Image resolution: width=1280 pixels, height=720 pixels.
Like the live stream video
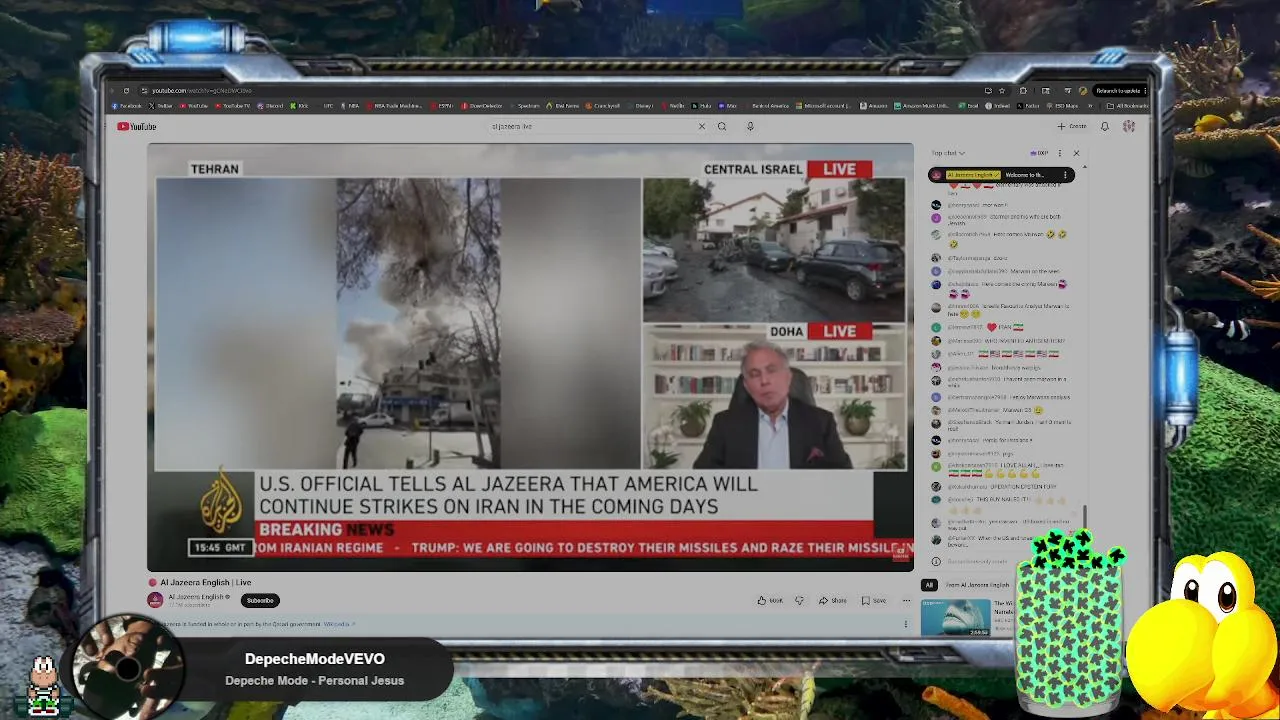pyautogui.click(x=770, y=600)
